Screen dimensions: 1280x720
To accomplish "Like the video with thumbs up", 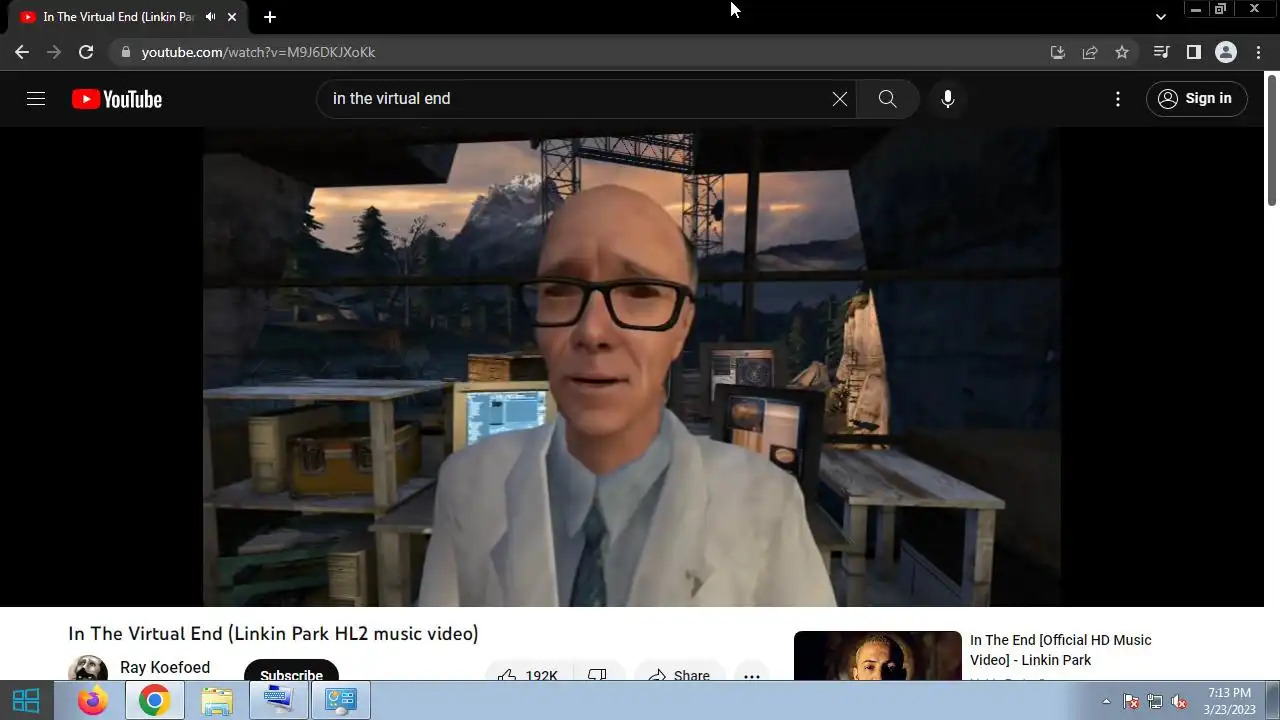I will pyautogui.click(x=528, y=671).
